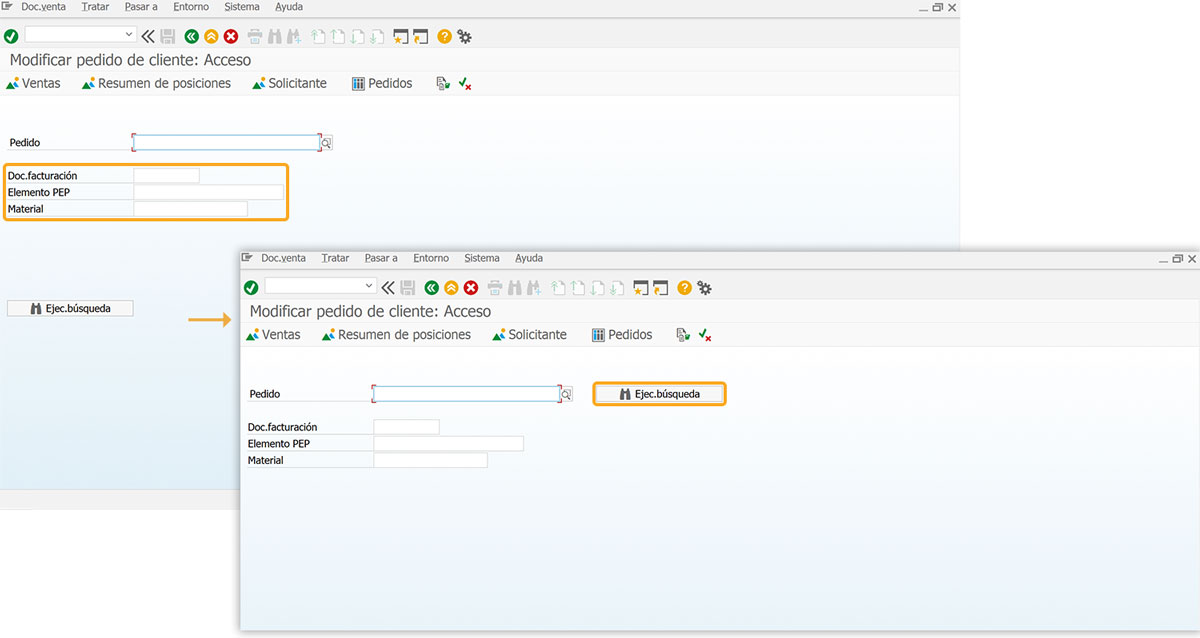
Task: Click the Find binoculars icon in front window toolbar
Action: tap(515, 288)
